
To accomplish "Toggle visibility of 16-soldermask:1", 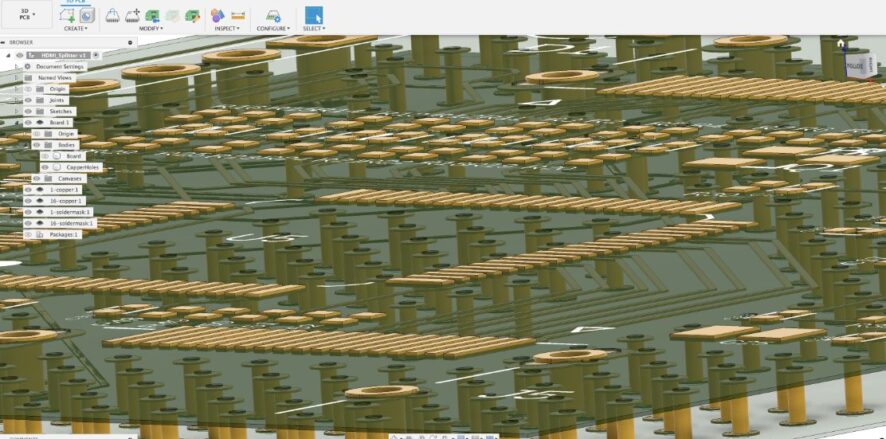I will [28, 223].
